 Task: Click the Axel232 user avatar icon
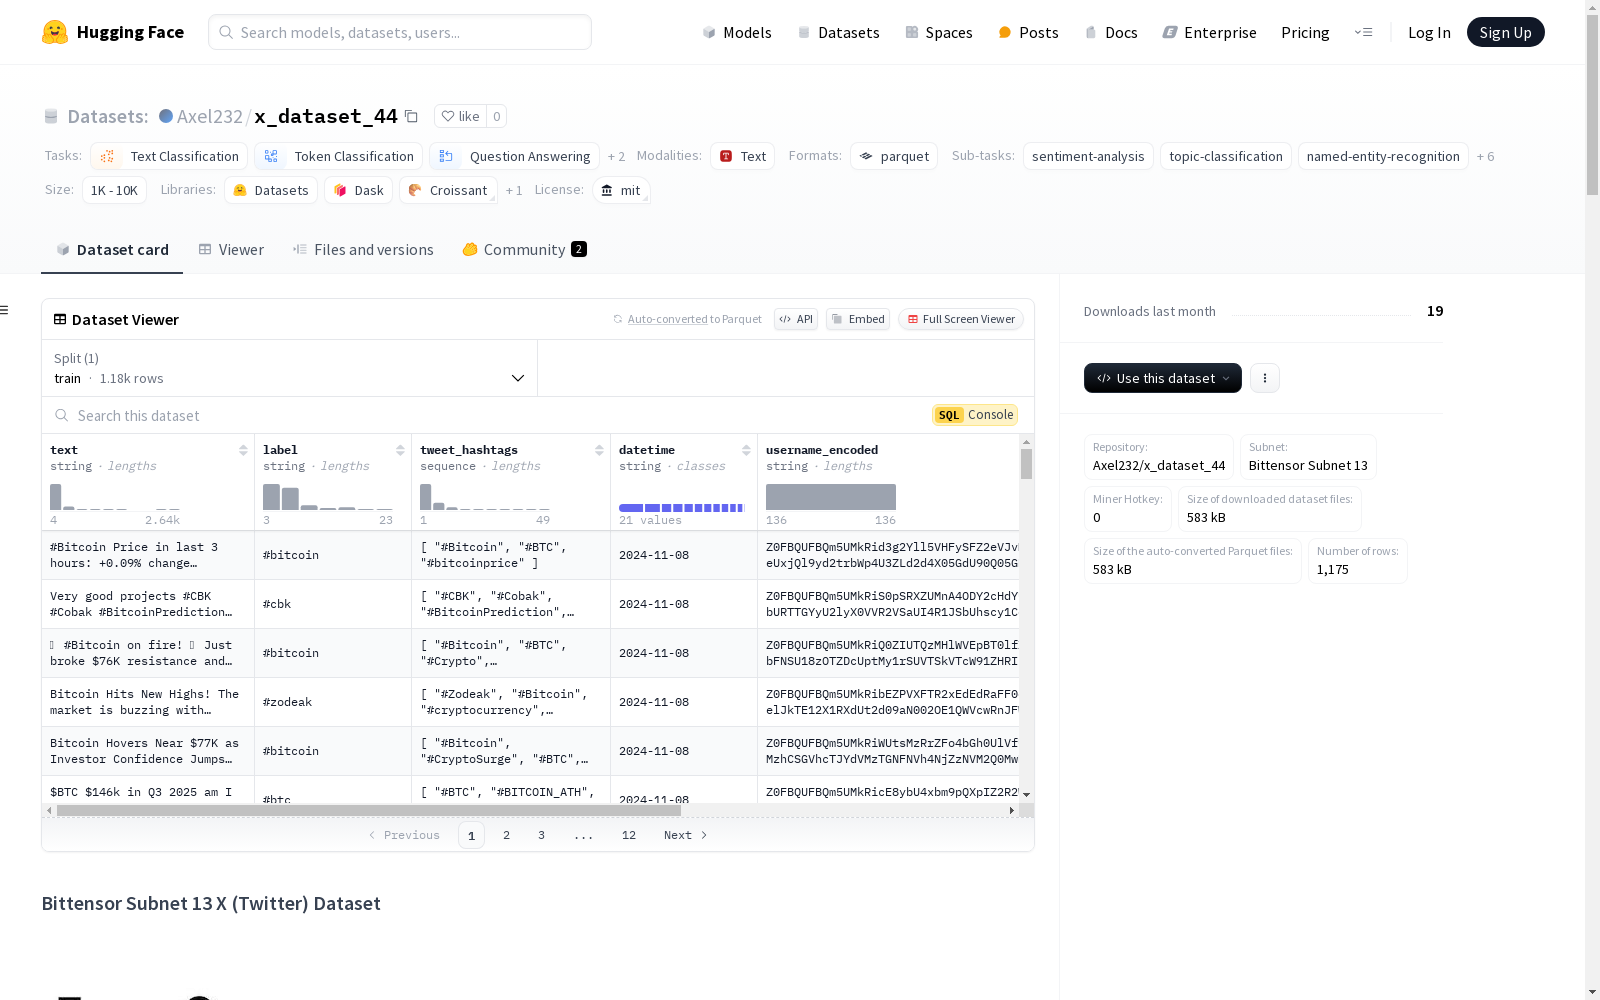(166, 116)
